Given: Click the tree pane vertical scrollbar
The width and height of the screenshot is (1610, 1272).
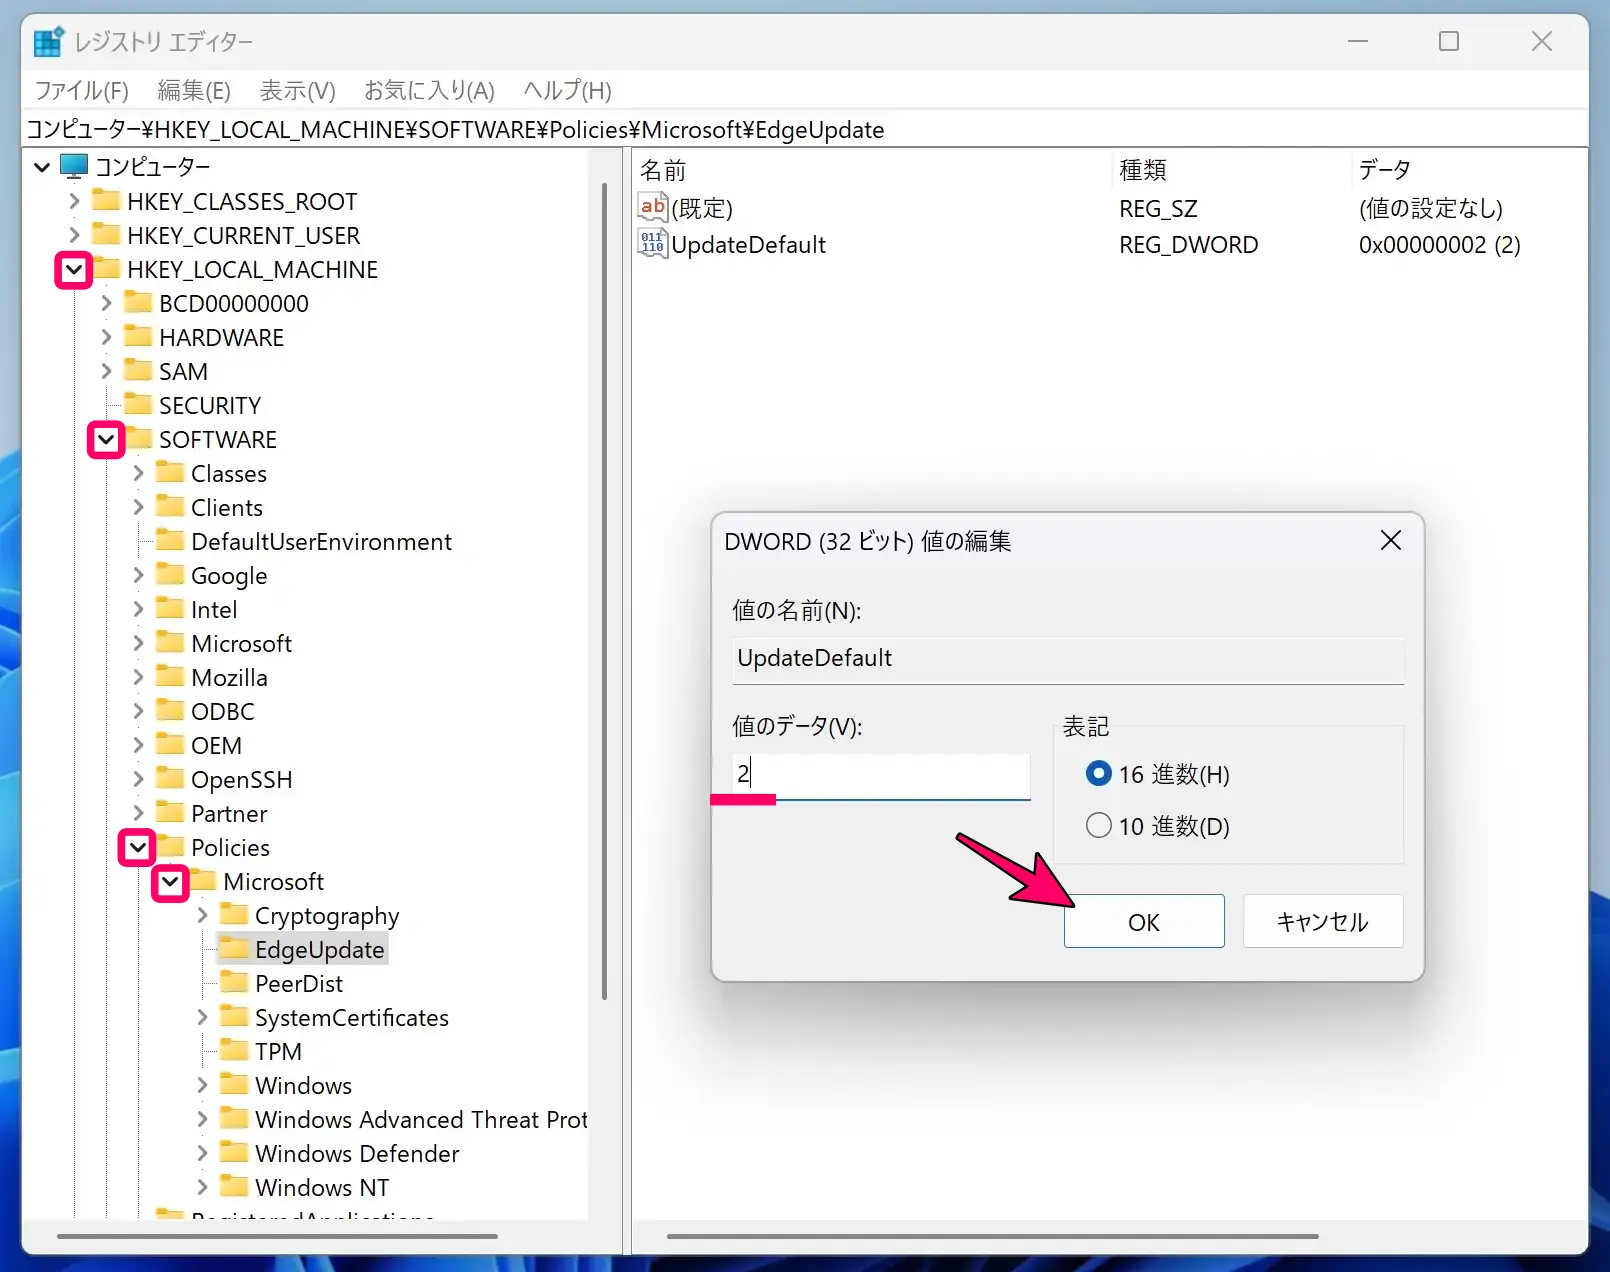Looking at the screenshot, I should pos(604,590).
